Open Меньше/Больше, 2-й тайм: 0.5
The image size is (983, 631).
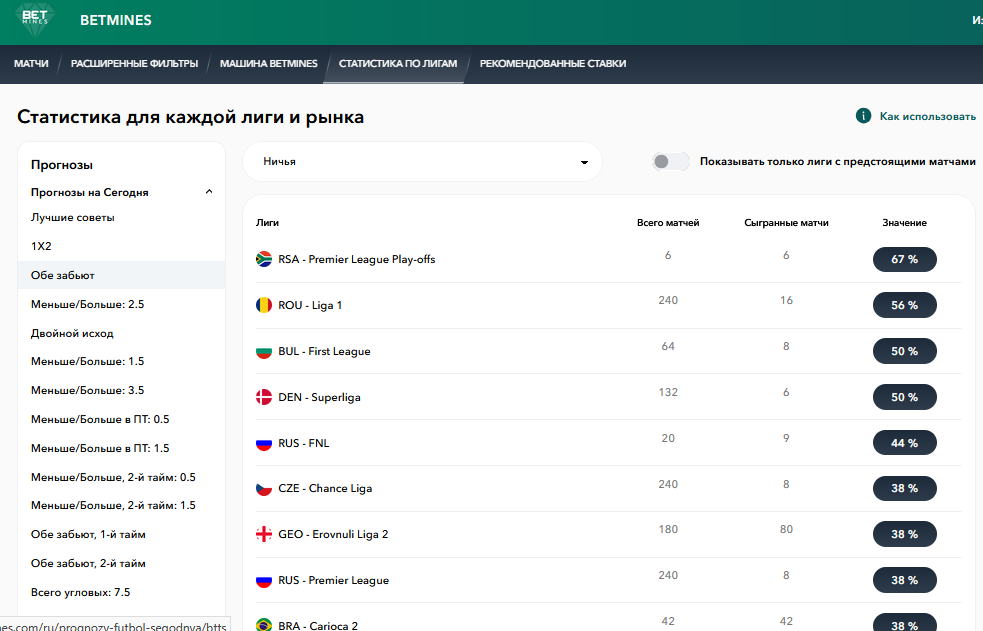click(113, 477)
